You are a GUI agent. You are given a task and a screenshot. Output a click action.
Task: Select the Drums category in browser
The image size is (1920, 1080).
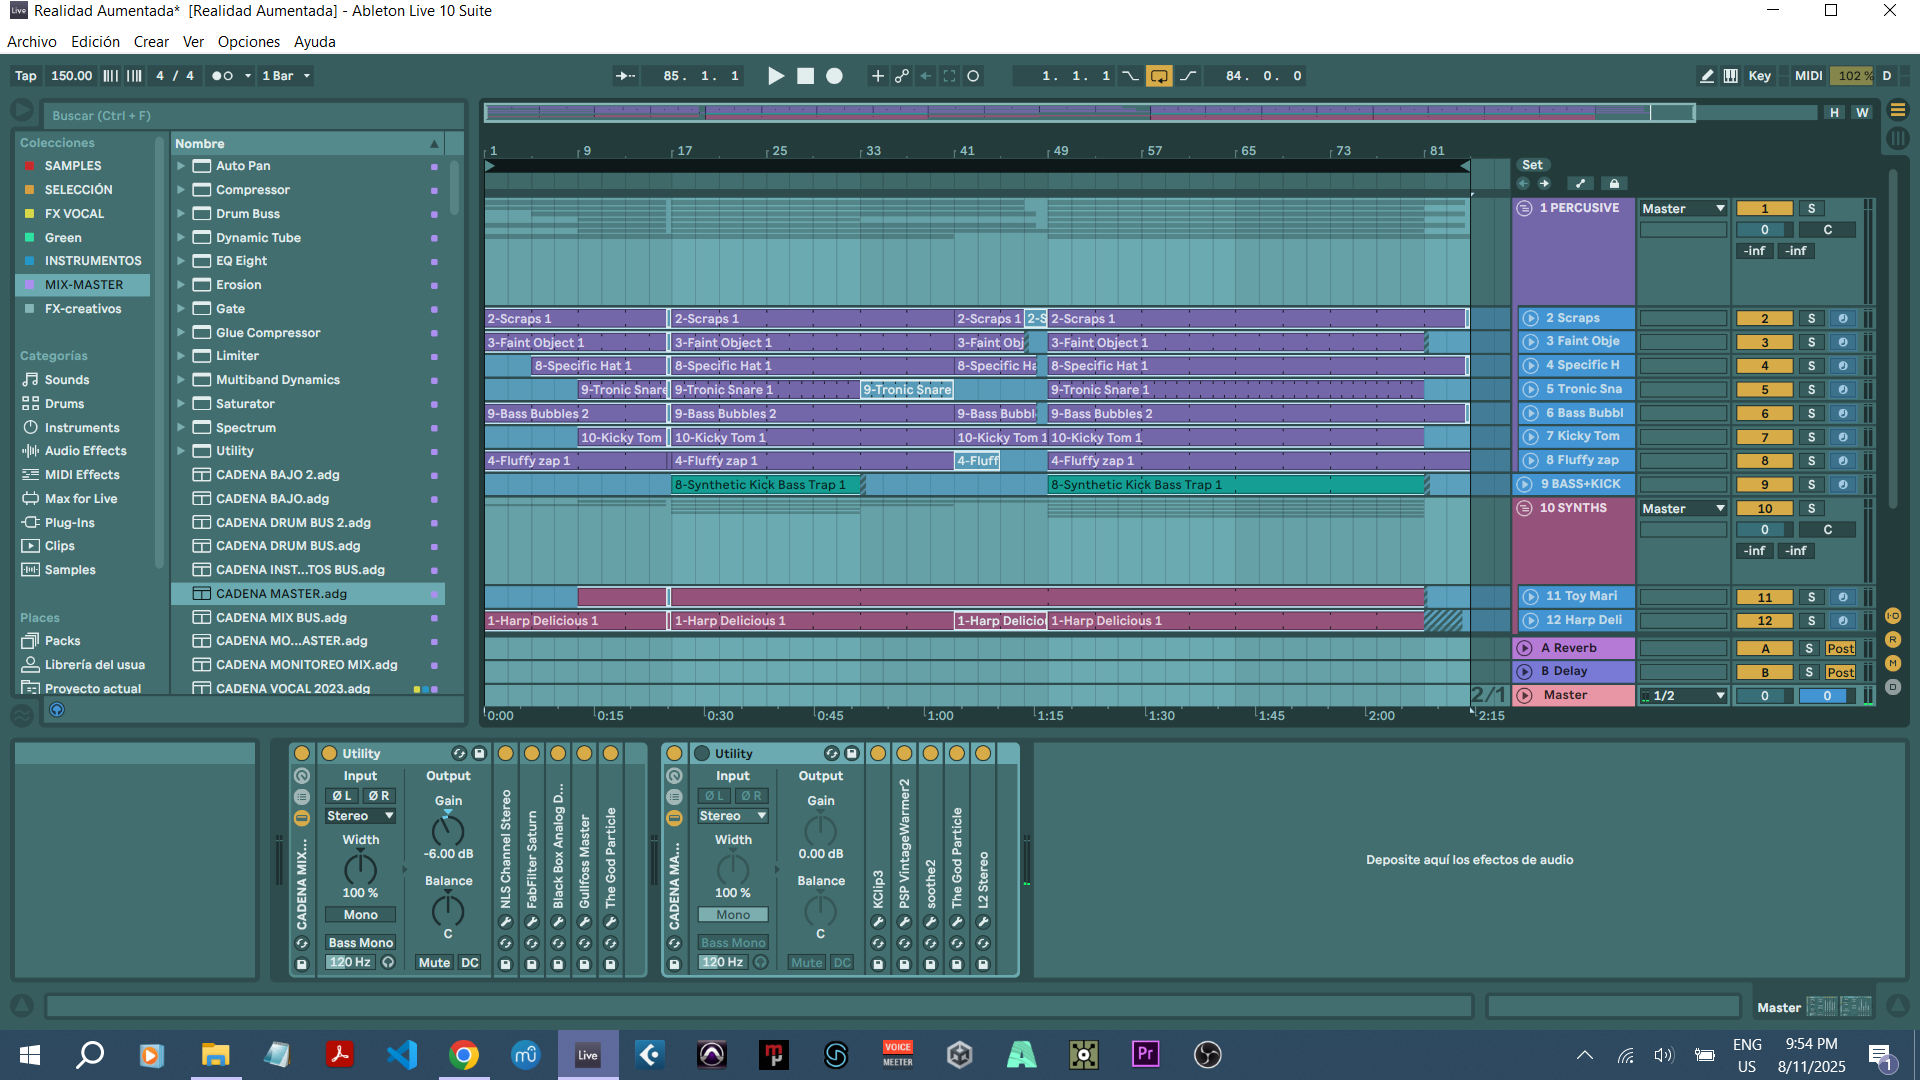point(64,404)
